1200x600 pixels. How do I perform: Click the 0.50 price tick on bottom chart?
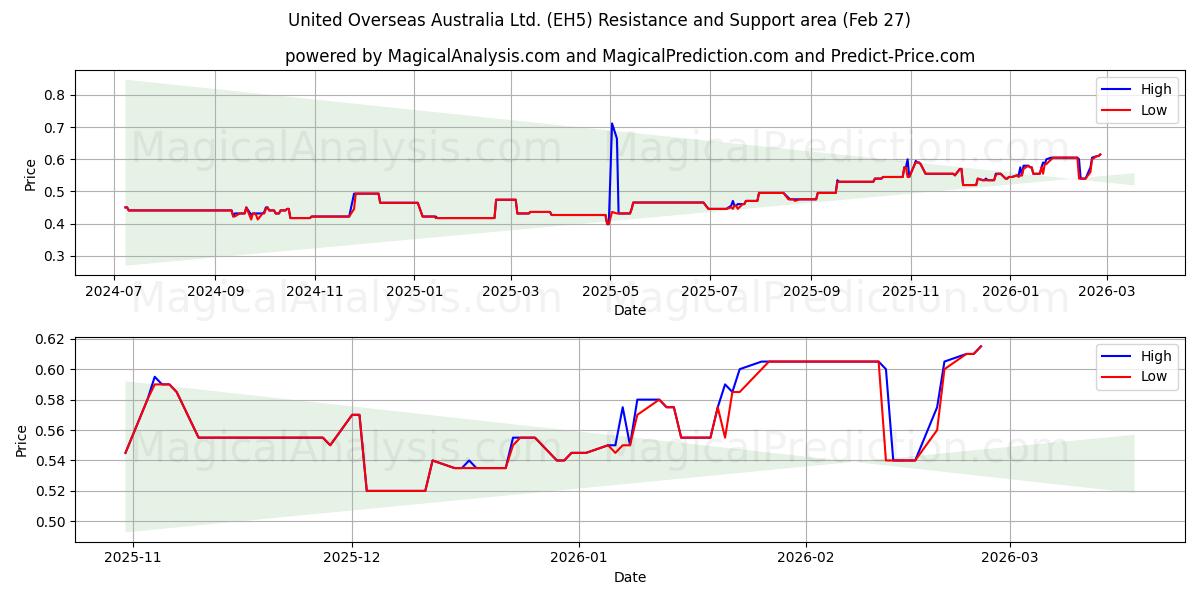point(52,522)
